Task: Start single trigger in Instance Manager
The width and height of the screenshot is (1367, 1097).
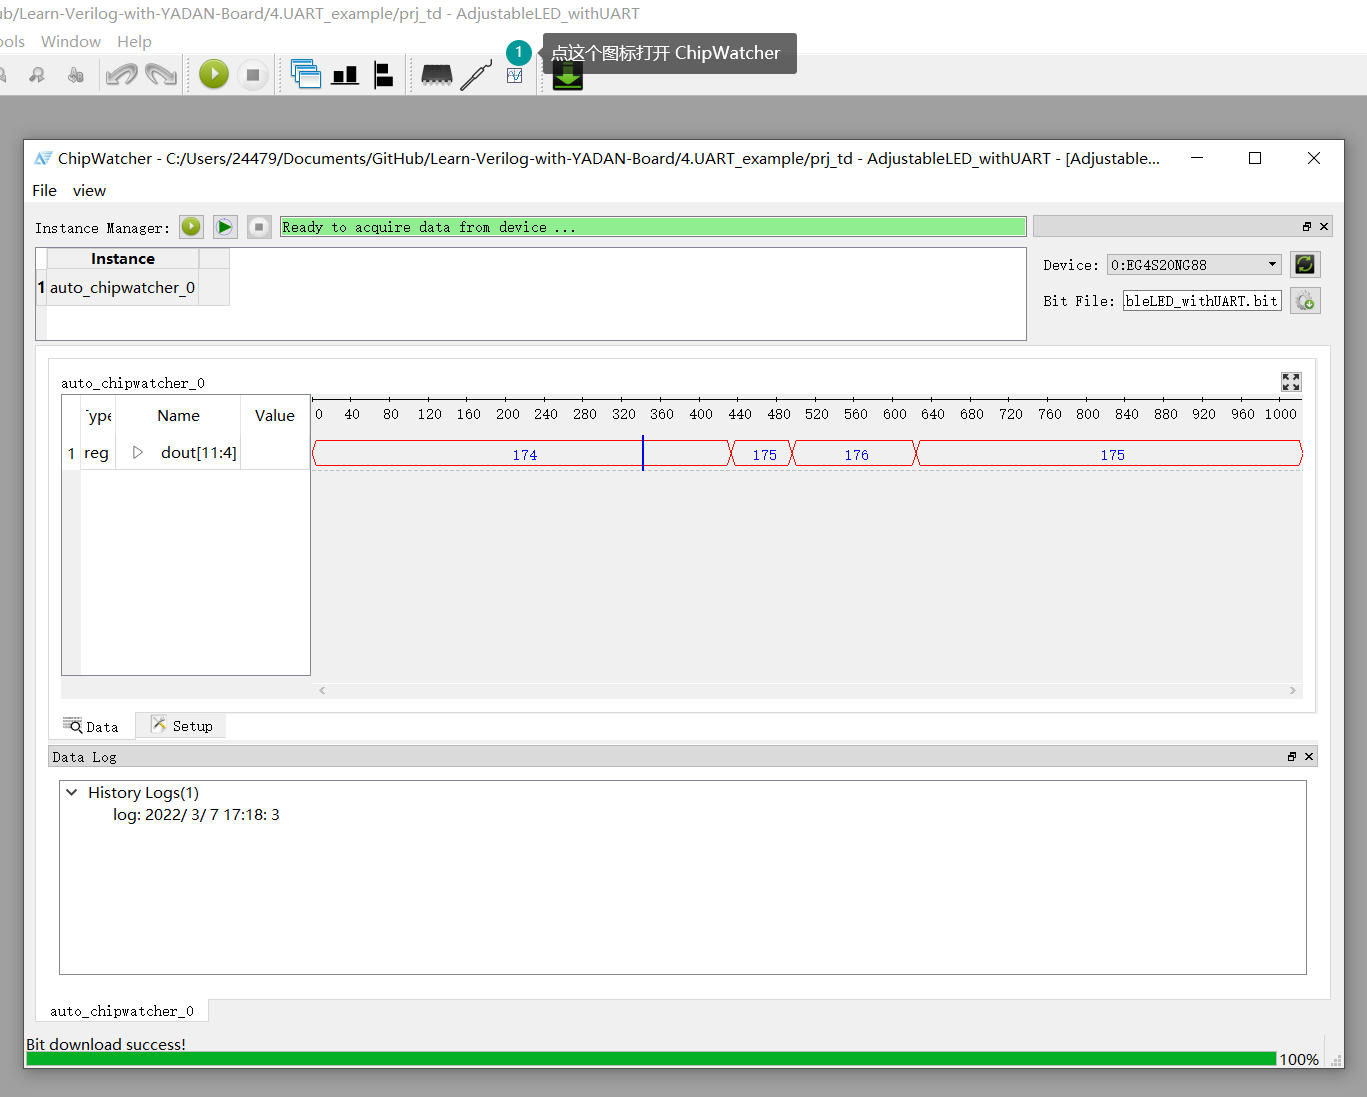Action: pos(191,227)
